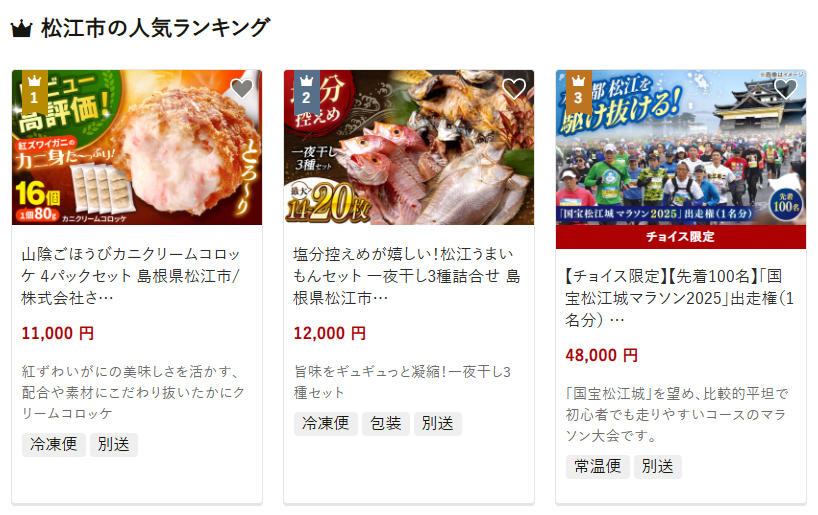
Task: Open the dried fish assortment image
Action: (x=408, y=147)
